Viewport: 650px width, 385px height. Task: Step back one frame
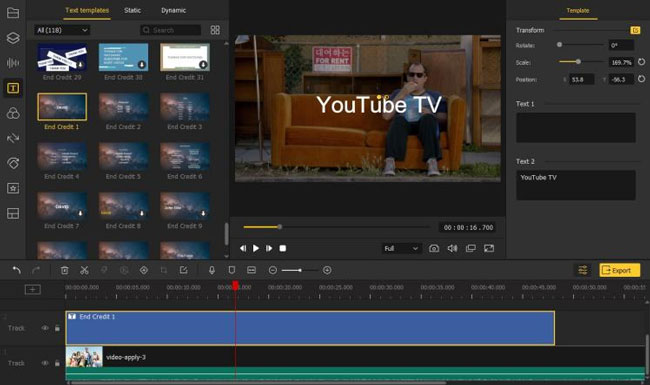click(x=243, y=248)
